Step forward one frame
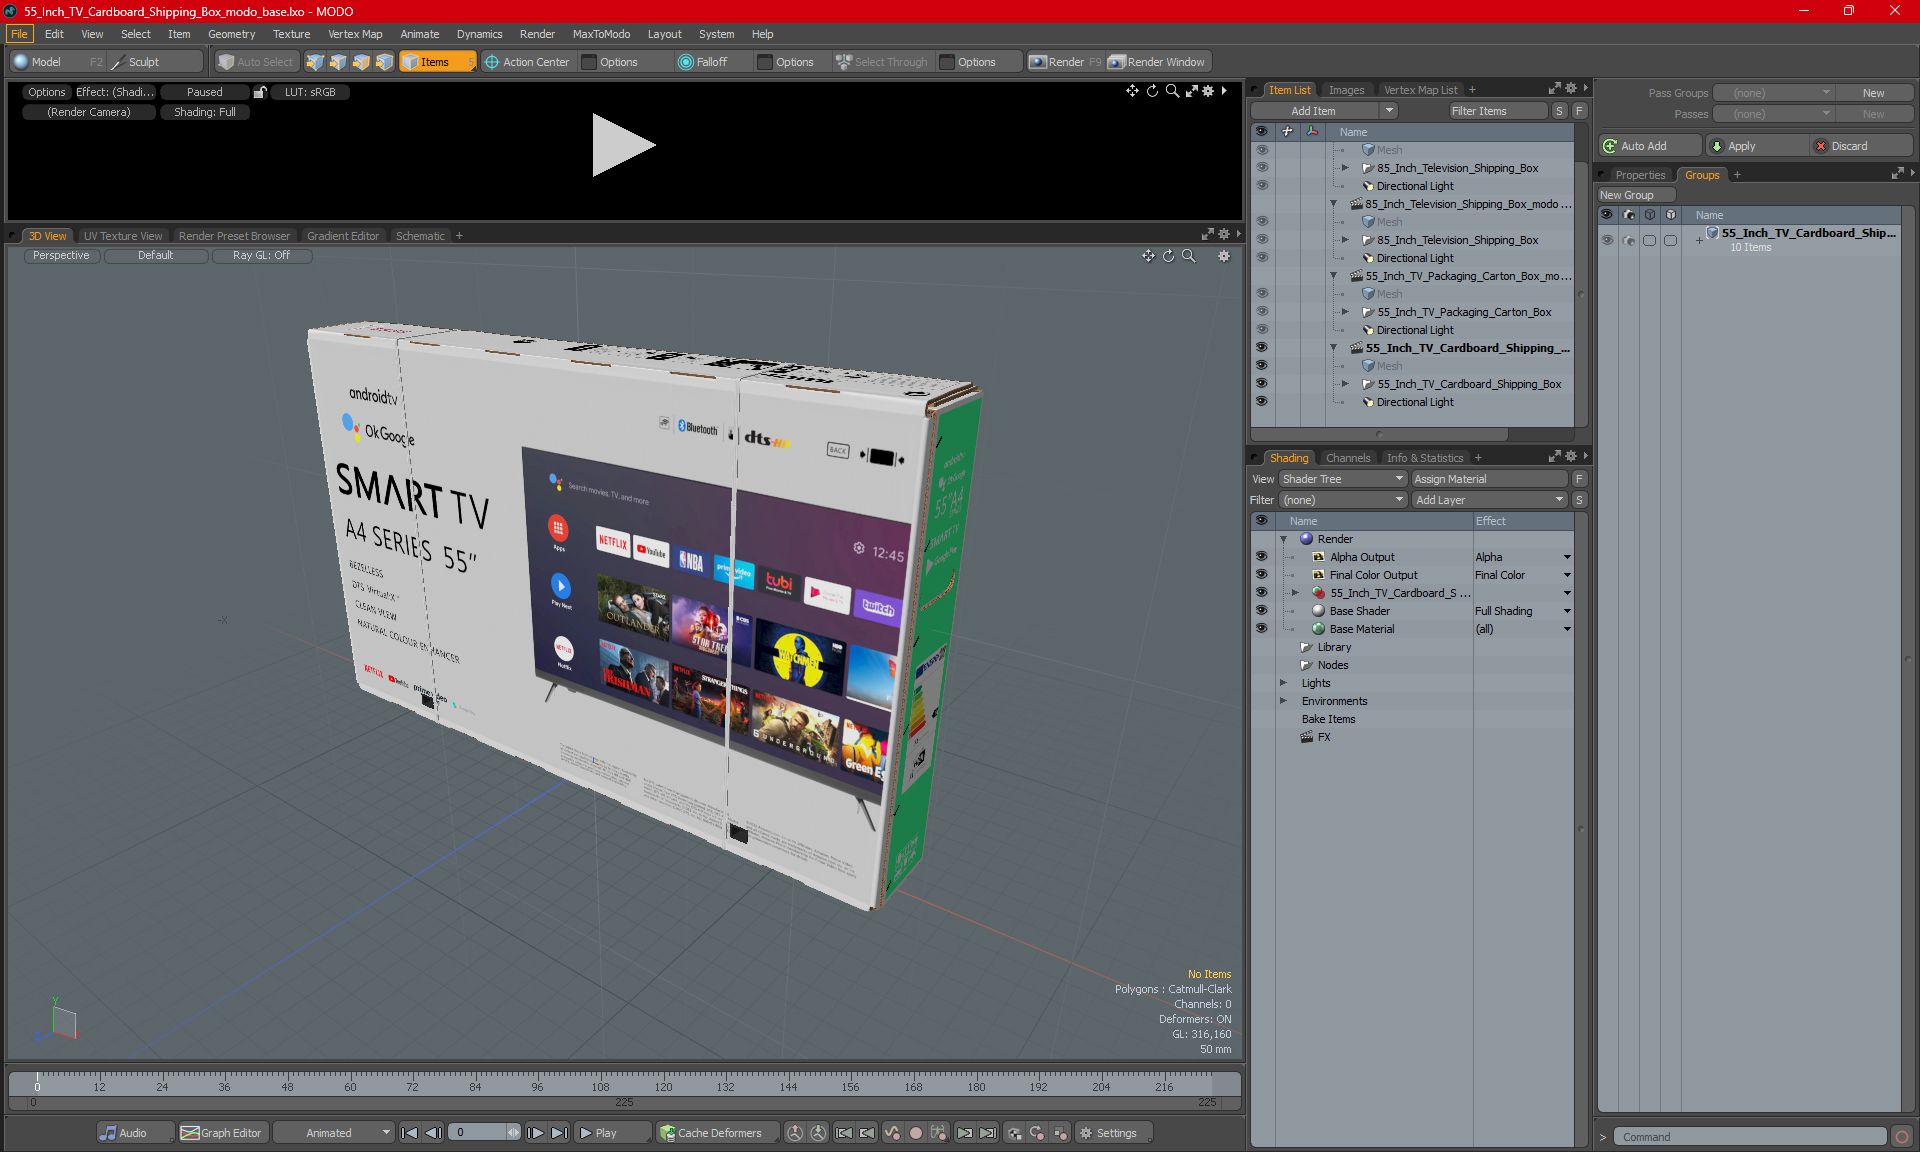Screen dimensions: 1920x1152 (x=536, y=1133)
